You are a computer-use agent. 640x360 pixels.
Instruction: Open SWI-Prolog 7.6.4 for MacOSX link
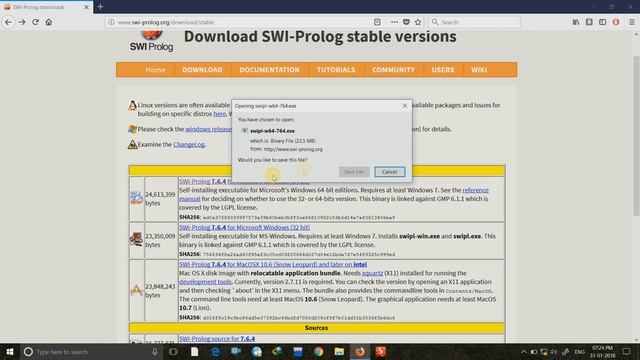[x=273, y=264]
